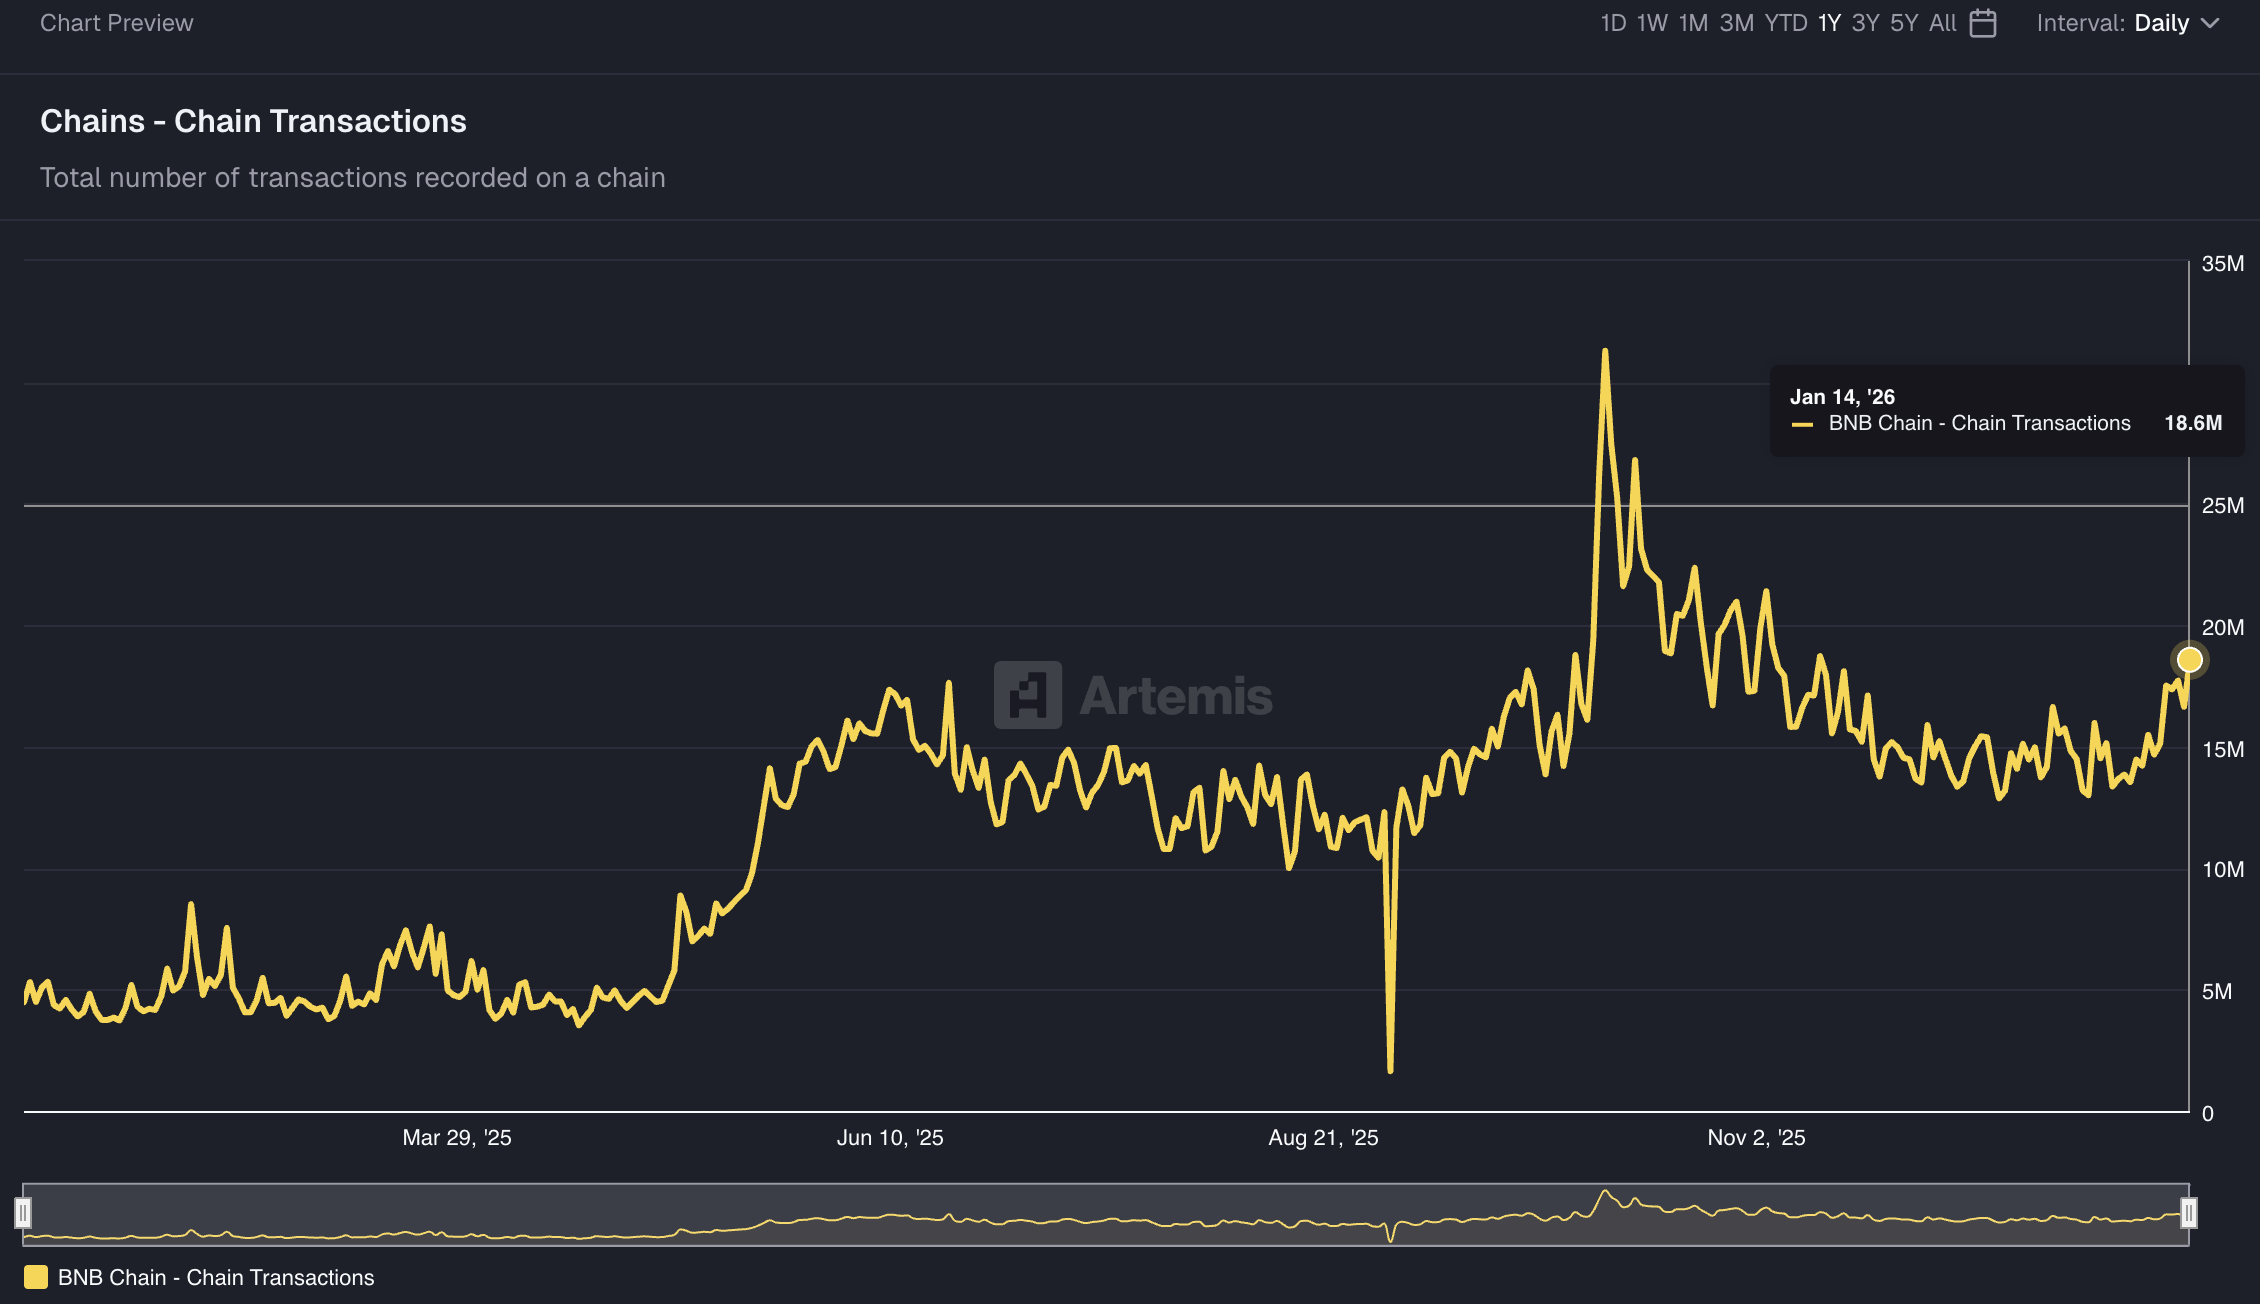Expand the Interval chevron arrow
Viewport: 2260px width, 1304px height.
[x=2210, y=23]
